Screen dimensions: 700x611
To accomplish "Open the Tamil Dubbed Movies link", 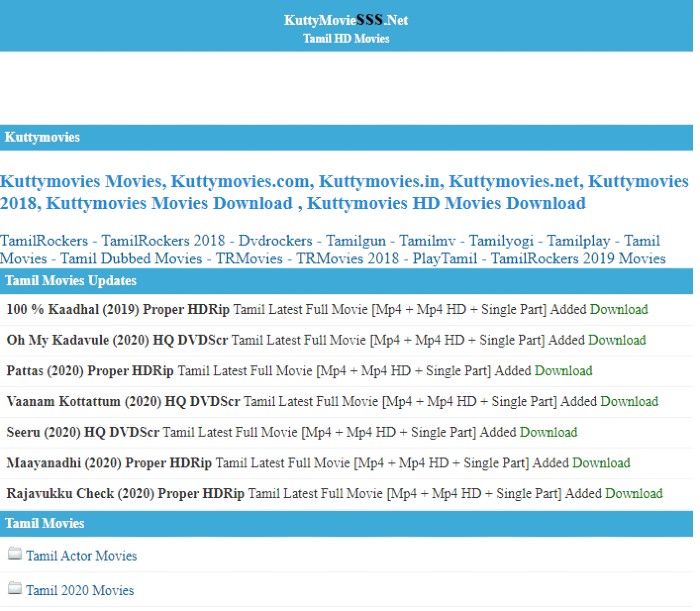I will 131,258.
